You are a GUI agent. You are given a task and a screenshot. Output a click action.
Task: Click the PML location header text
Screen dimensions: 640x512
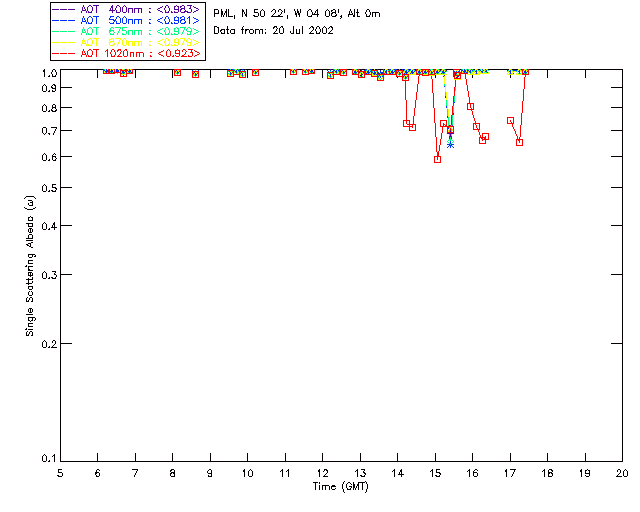tap(297, 14)
